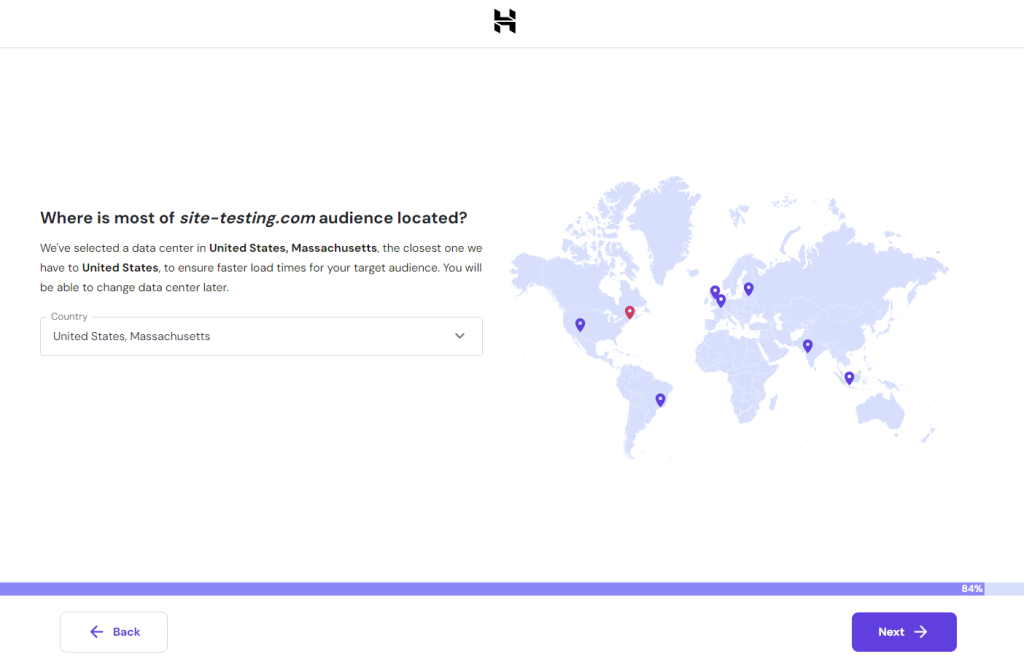Click the Next button to continue
Image resolution: width=1024 pixels, height=662 pixels.
point(903,631)
